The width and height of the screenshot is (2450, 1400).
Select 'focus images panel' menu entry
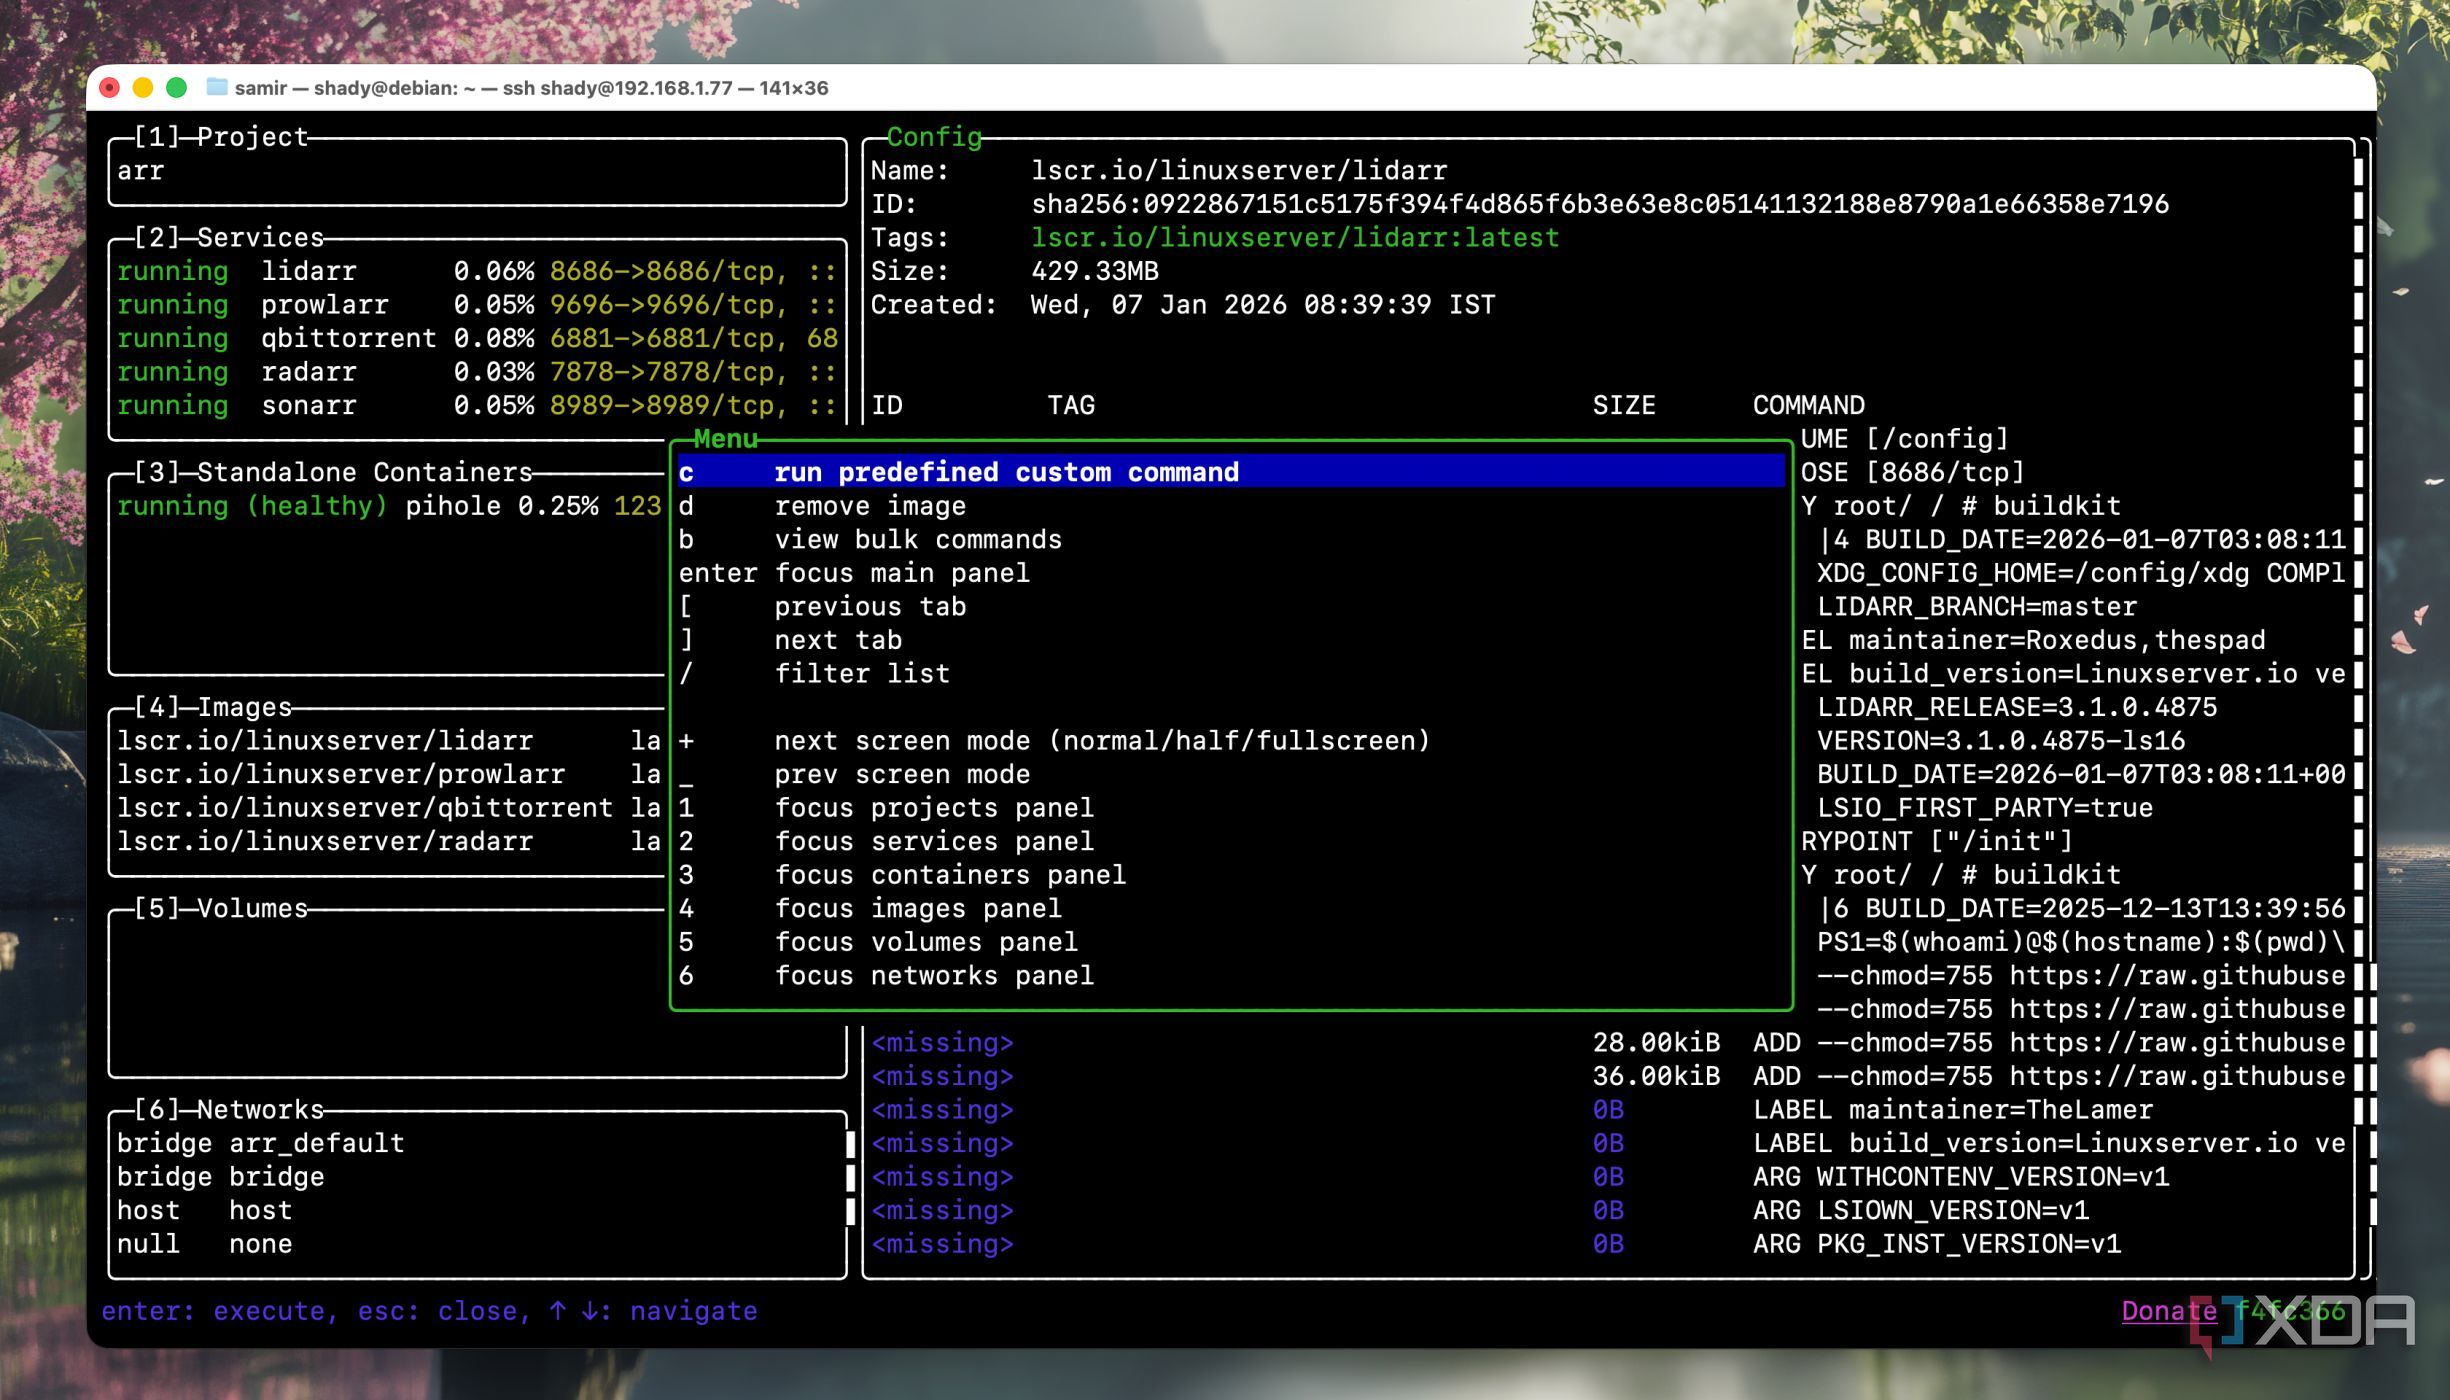point(1231,908)
